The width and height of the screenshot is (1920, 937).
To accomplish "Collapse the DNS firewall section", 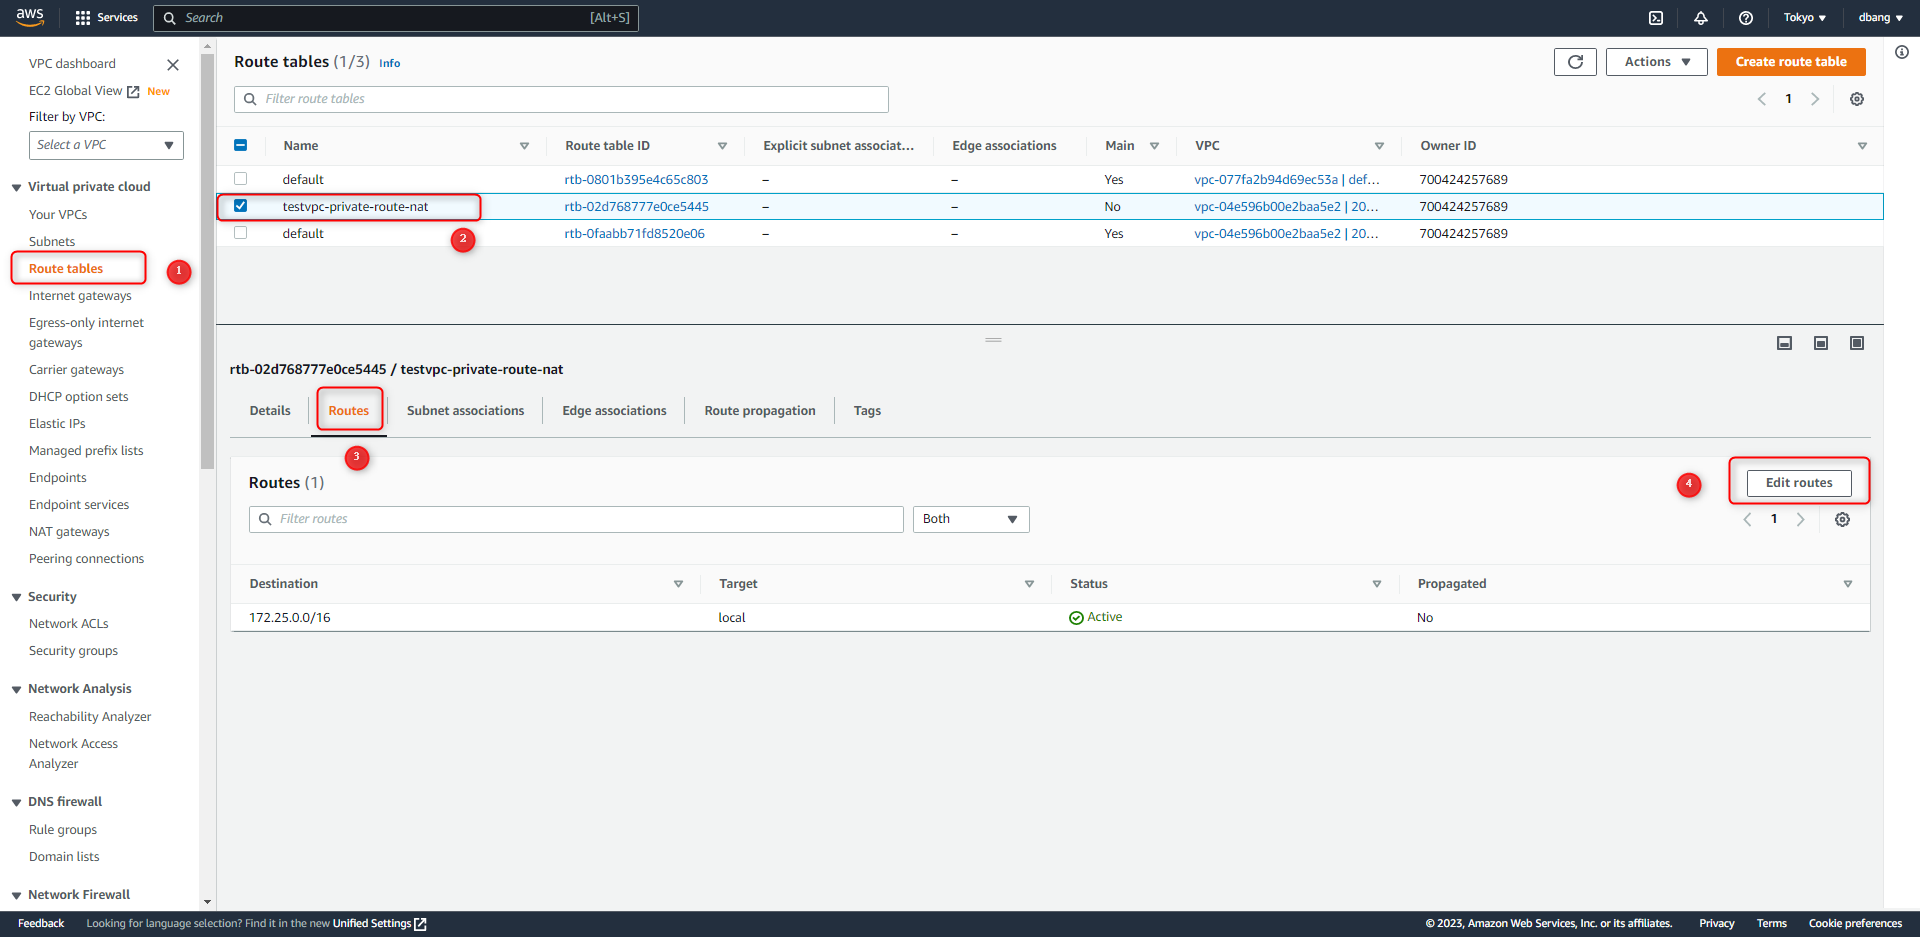I will point(17,803).
